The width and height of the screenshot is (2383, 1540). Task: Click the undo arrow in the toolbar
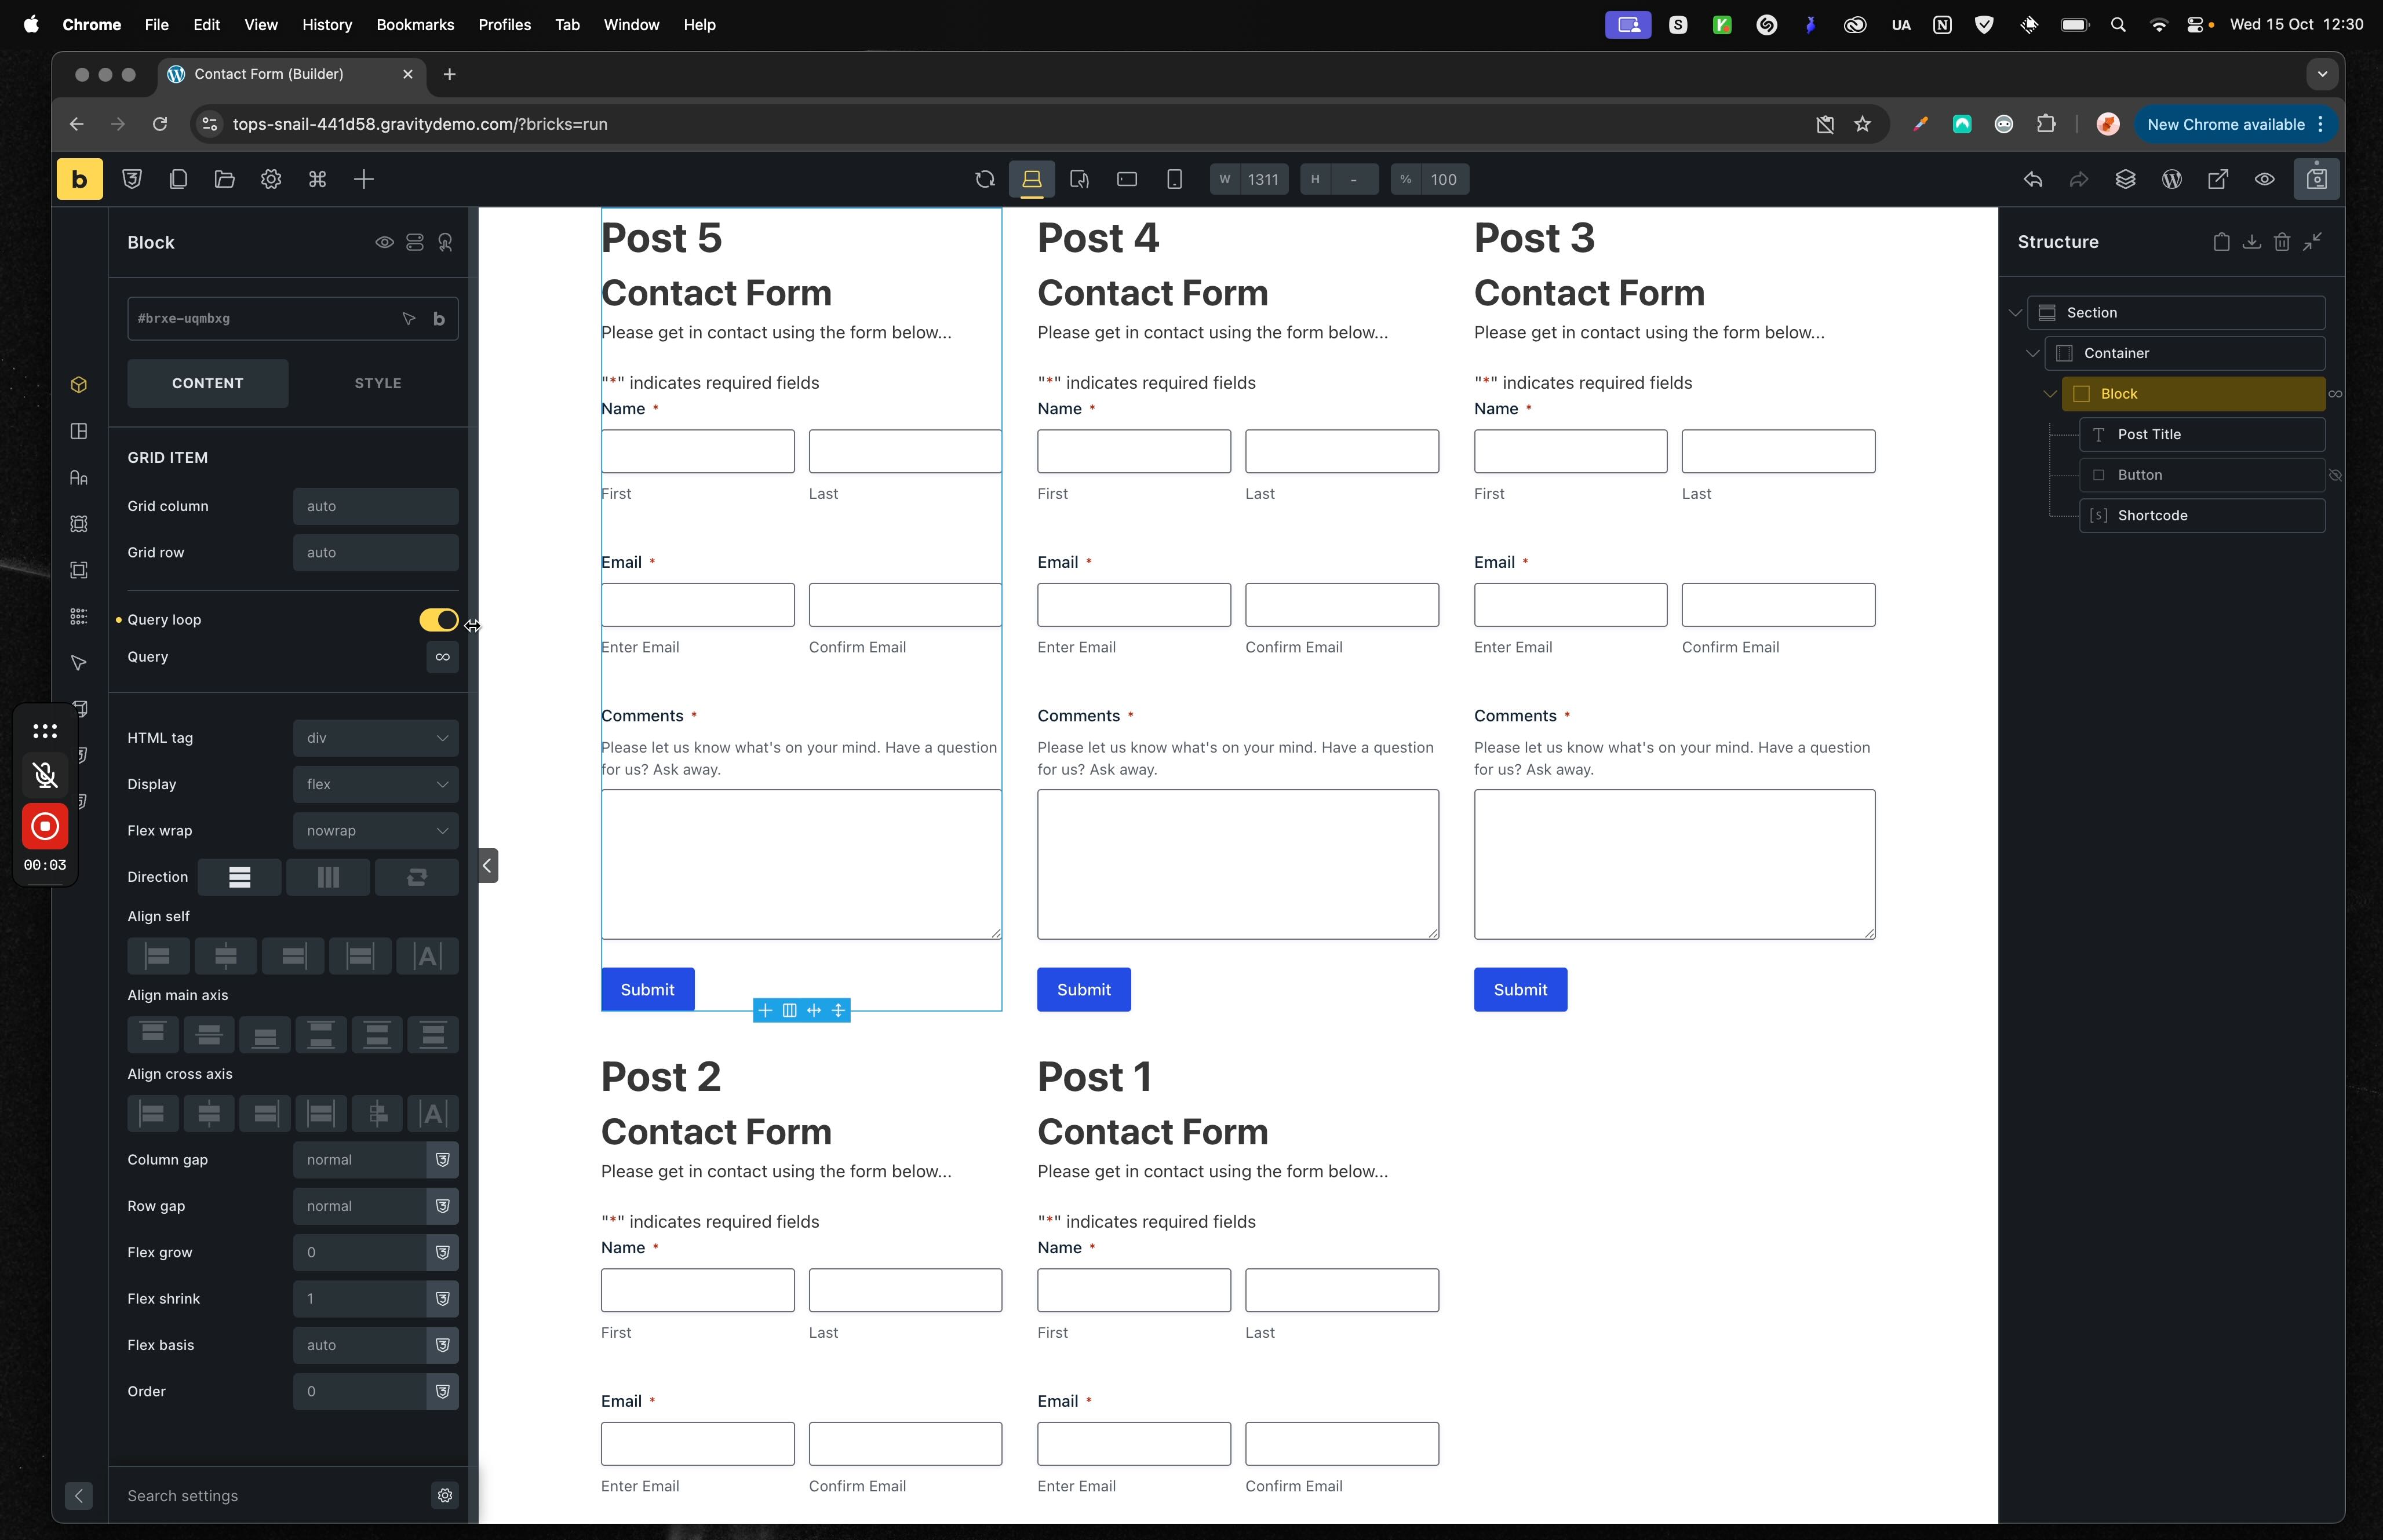click(x=2032, y=179)
